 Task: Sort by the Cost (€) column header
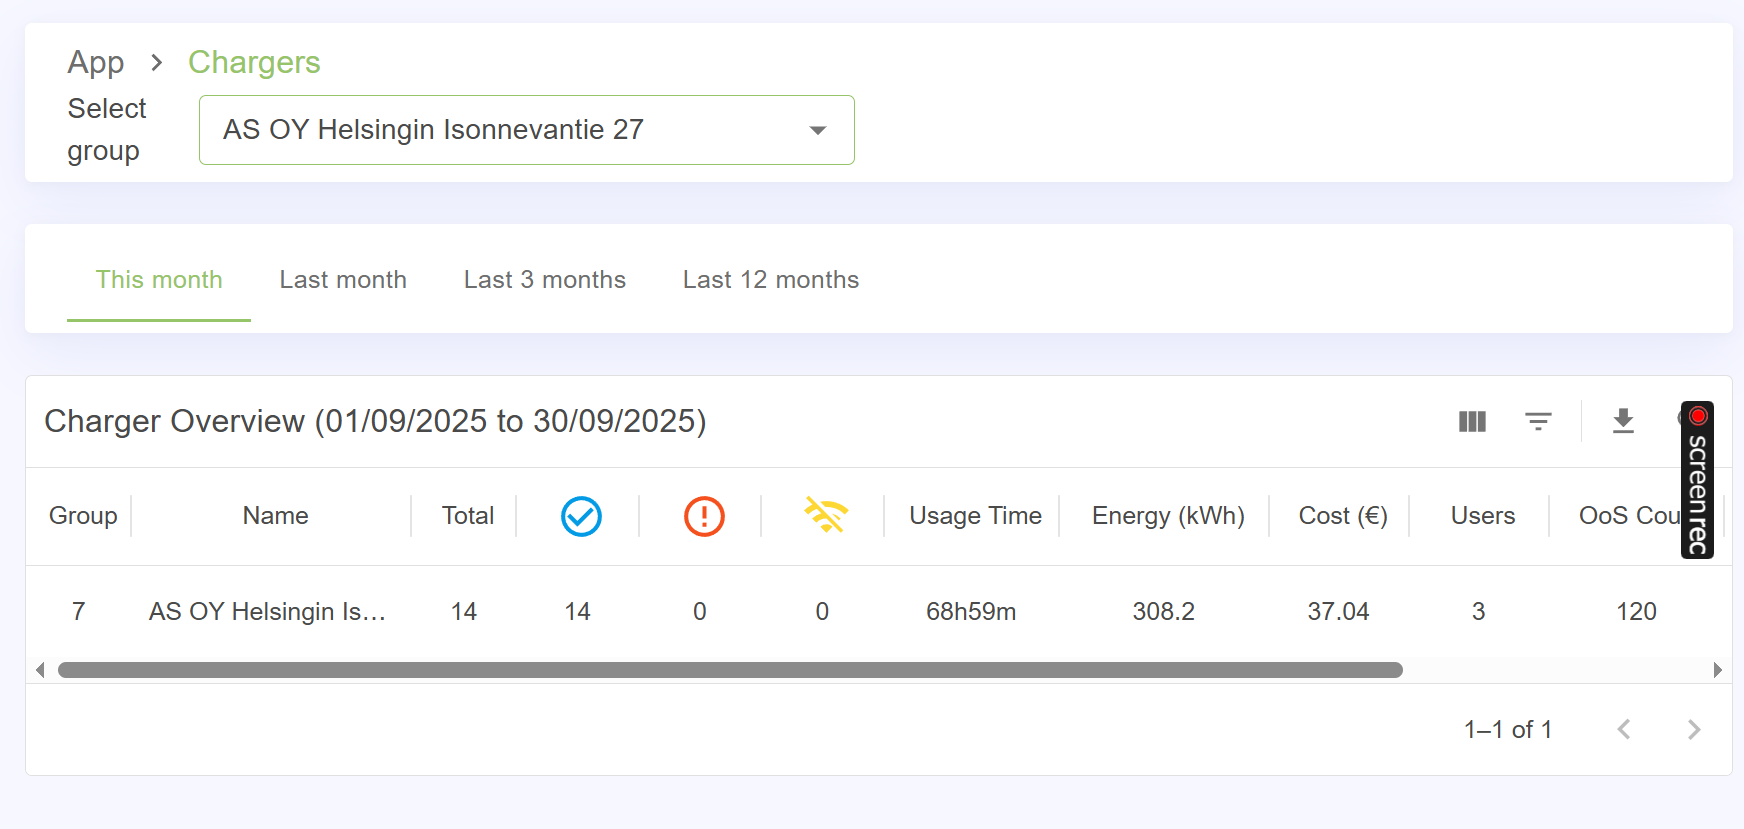pyautogui.click(x=1343, y=516)
